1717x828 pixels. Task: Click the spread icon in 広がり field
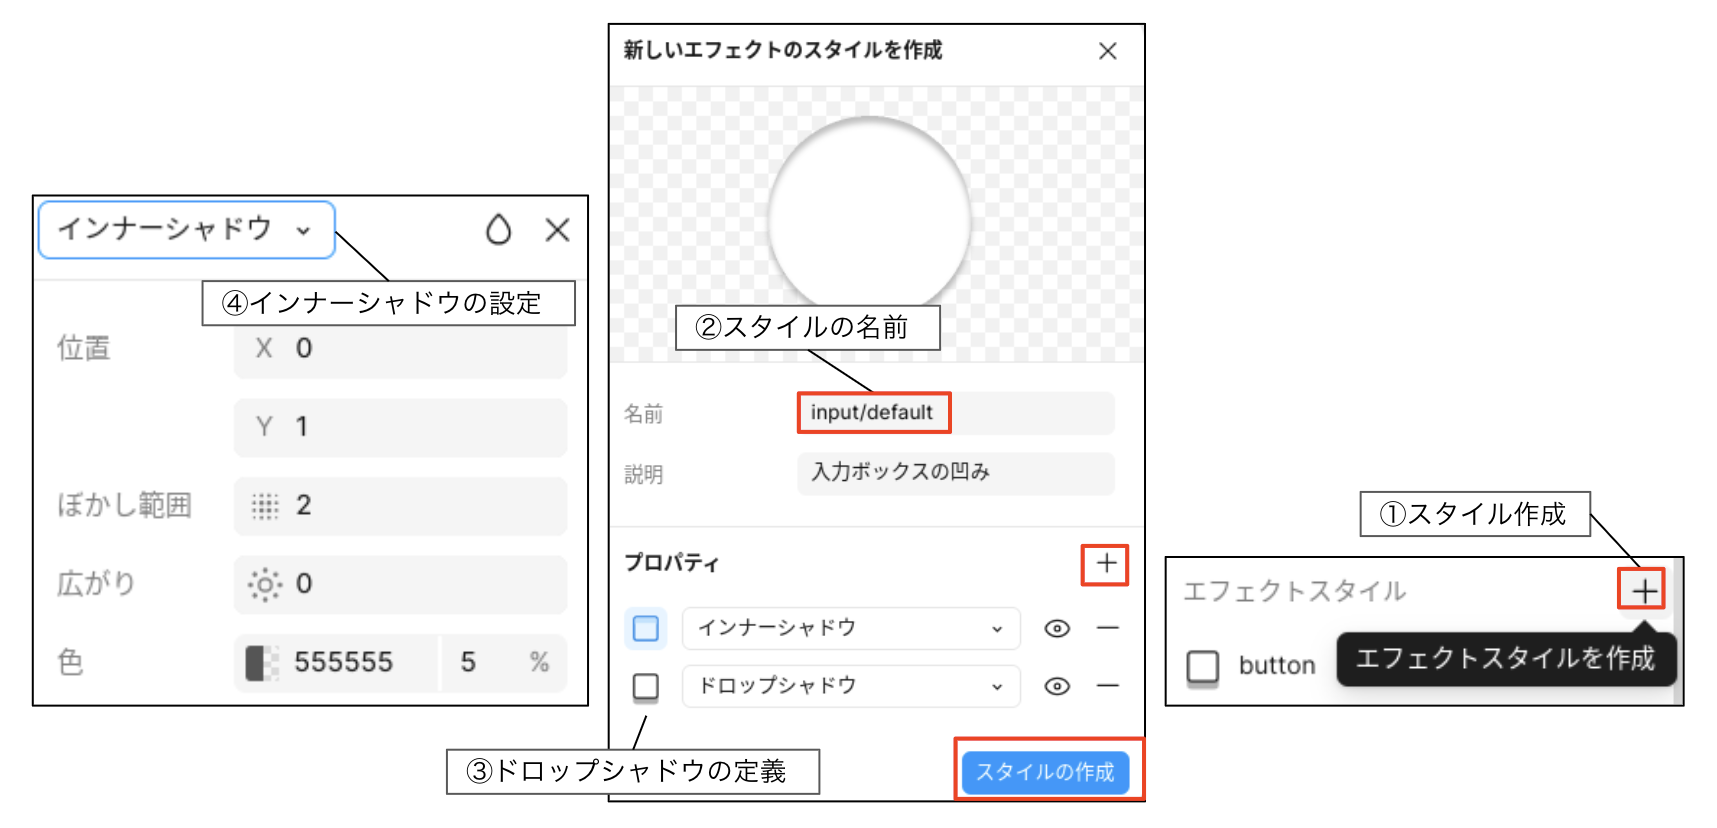pyautogui.click(x=264, y=584)
